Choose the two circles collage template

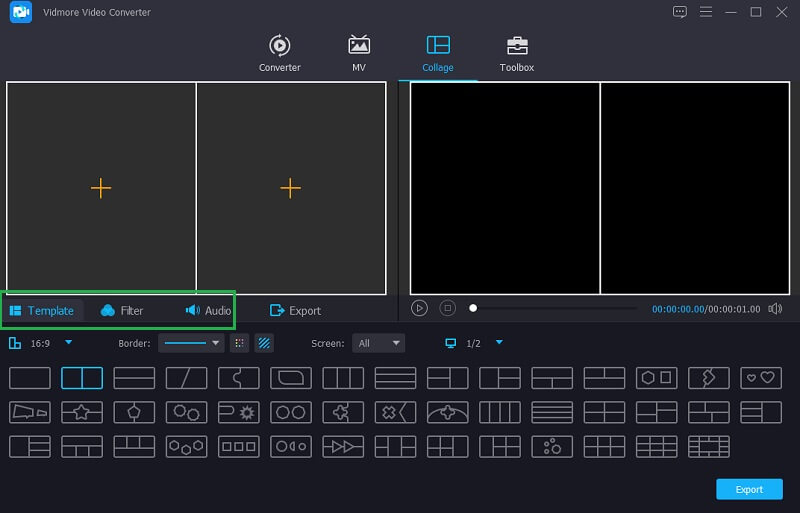290,412
